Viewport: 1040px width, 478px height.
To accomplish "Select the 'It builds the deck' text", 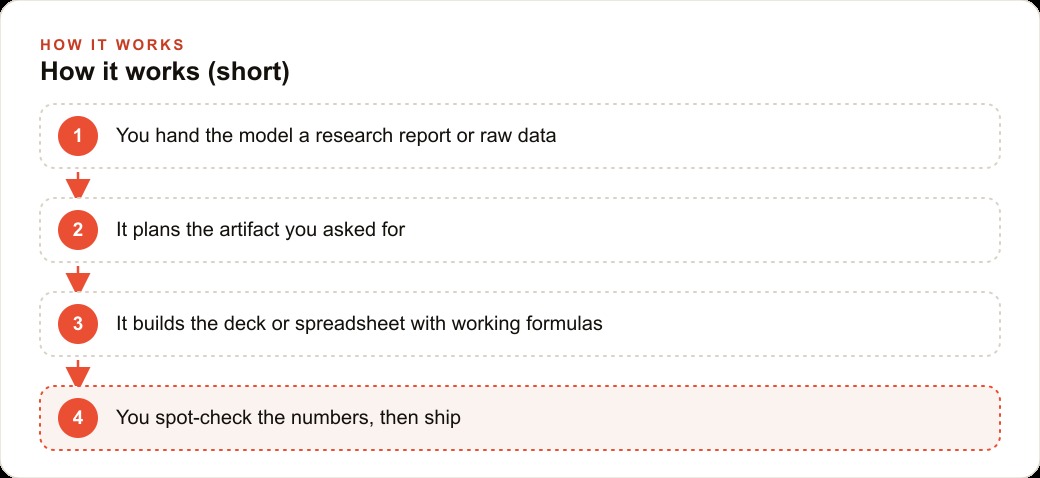I will point(359,324).
